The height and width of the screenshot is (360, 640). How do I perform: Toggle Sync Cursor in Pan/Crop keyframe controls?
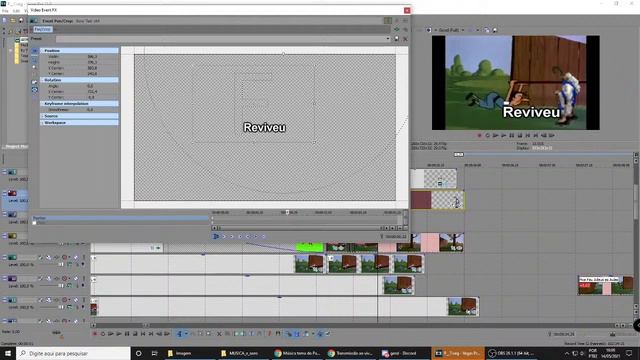216,236
